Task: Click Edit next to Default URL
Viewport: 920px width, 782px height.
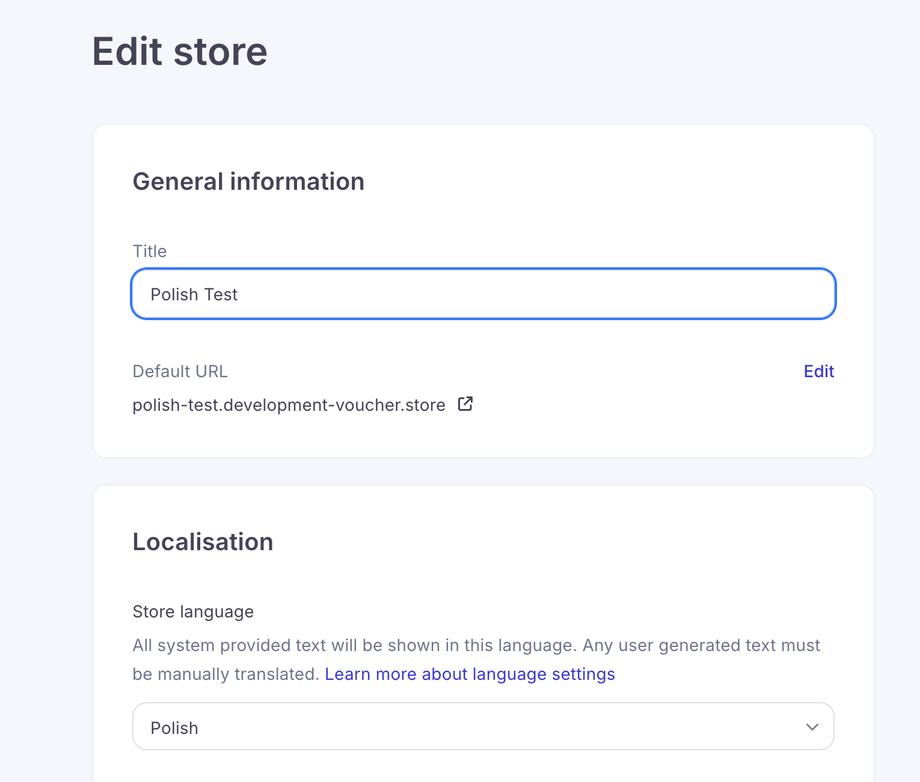Action: coord(818,371)
